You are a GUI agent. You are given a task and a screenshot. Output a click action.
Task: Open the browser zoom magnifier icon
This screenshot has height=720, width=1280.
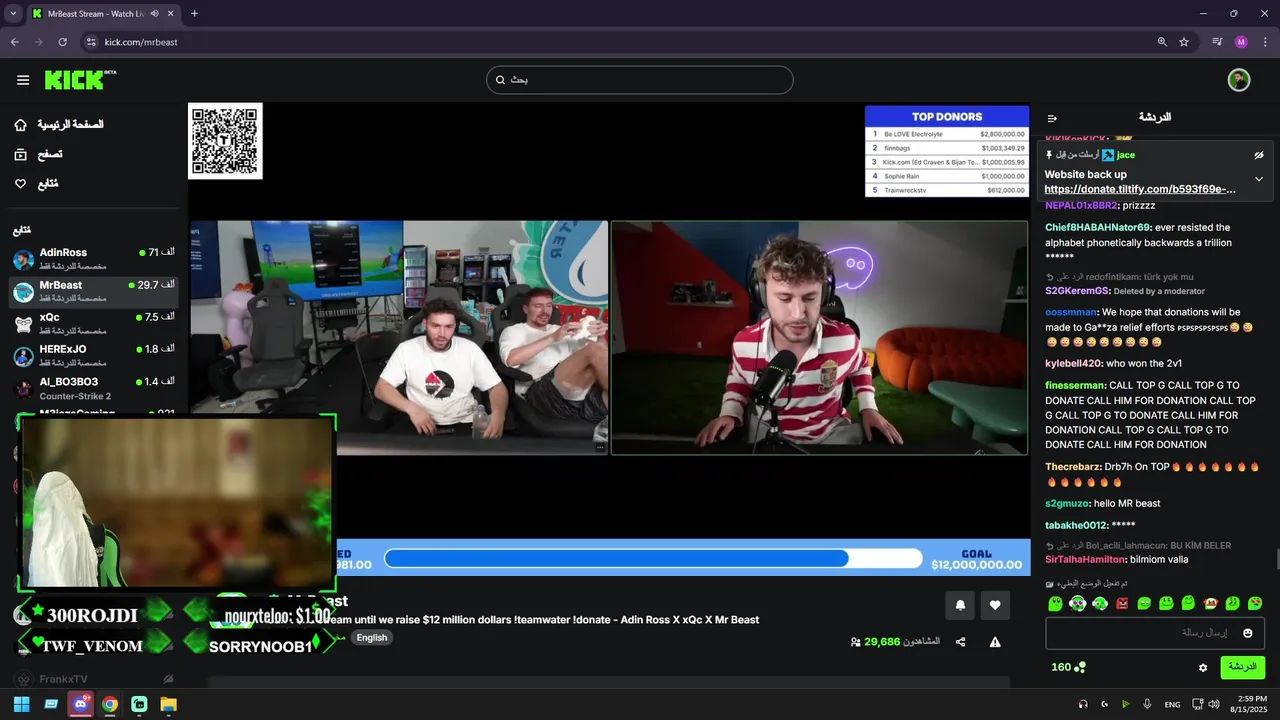click(x=1162, y=42)
